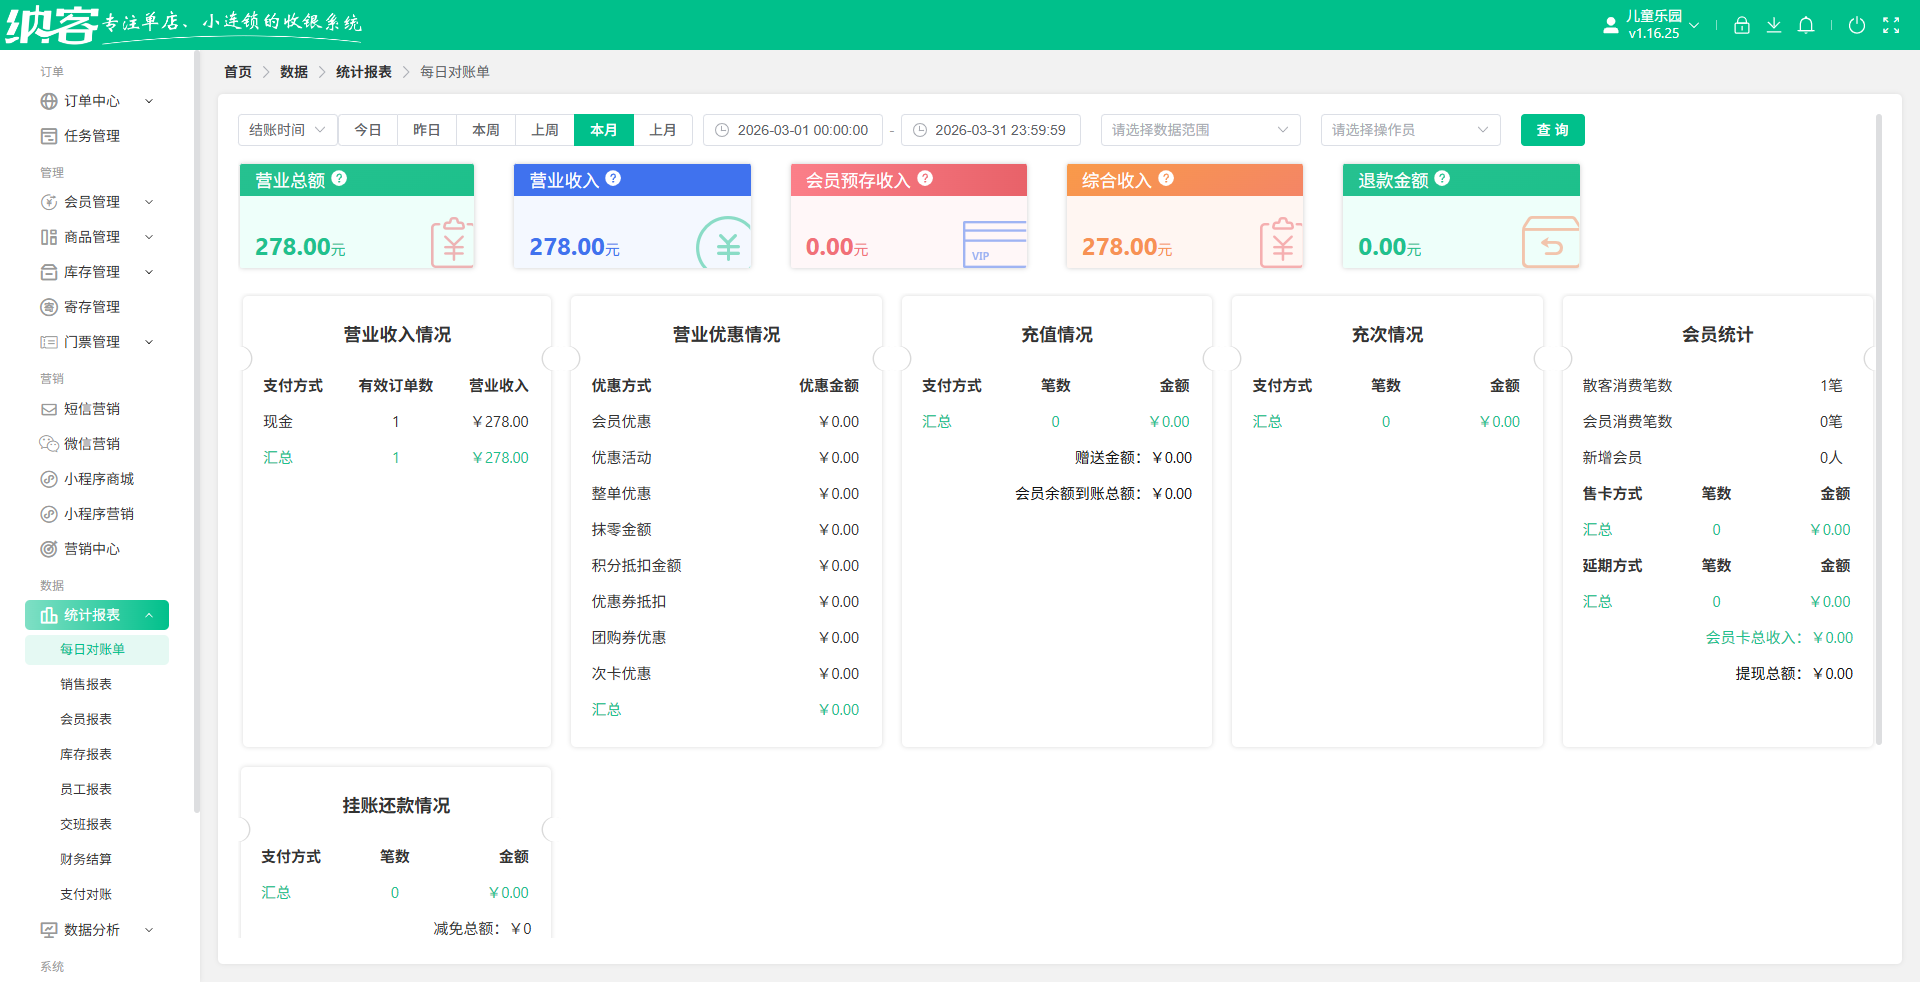Enter fullscreen with the expand icon
Viewport: 1920px width, 982px height.
[1892, 25]
